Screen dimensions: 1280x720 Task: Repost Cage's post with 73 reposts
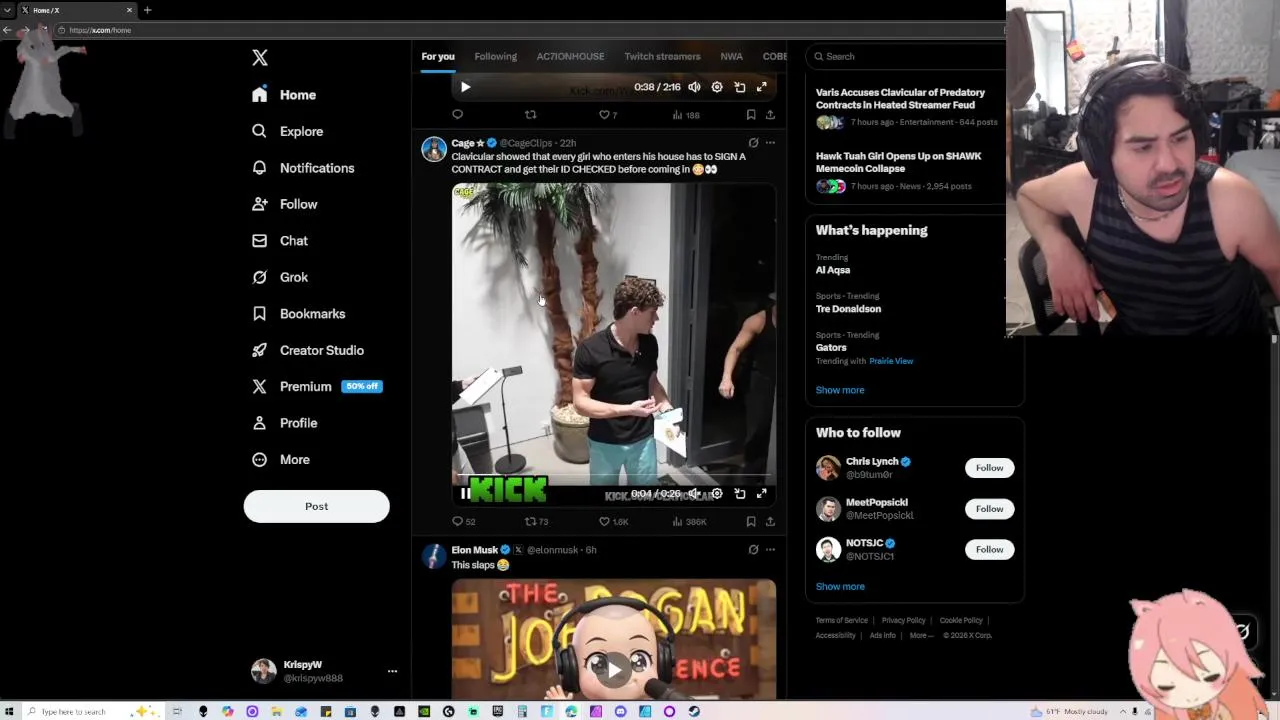(x=537, y=521)
